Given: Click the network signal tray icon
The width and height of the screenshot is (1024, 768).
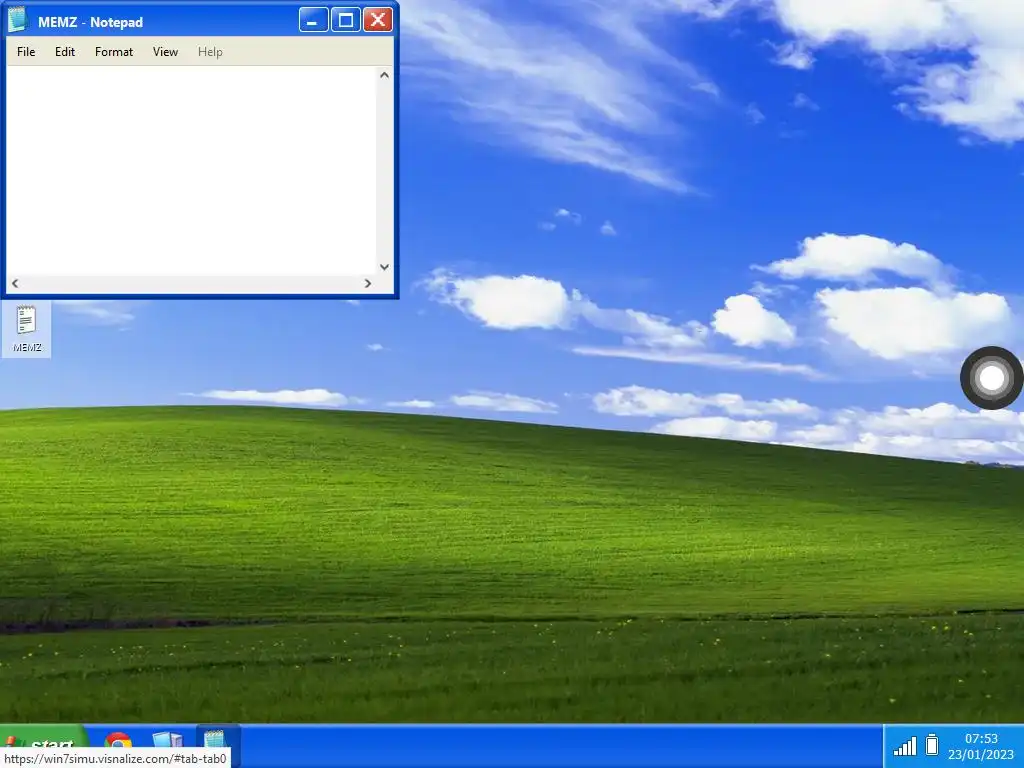Looking at the screenshot, I should point(905,746).
